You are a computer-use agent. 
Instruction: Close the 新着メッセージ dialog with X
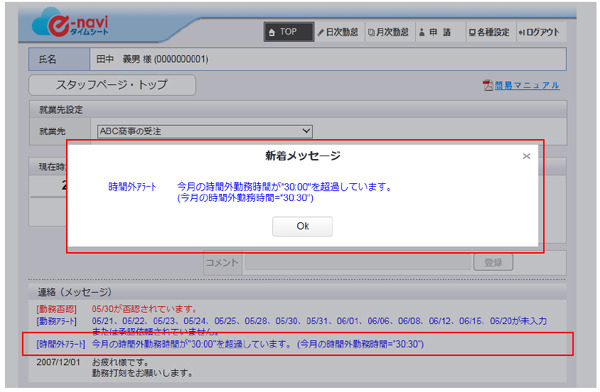pyautogui.click(x=527, y=156)
